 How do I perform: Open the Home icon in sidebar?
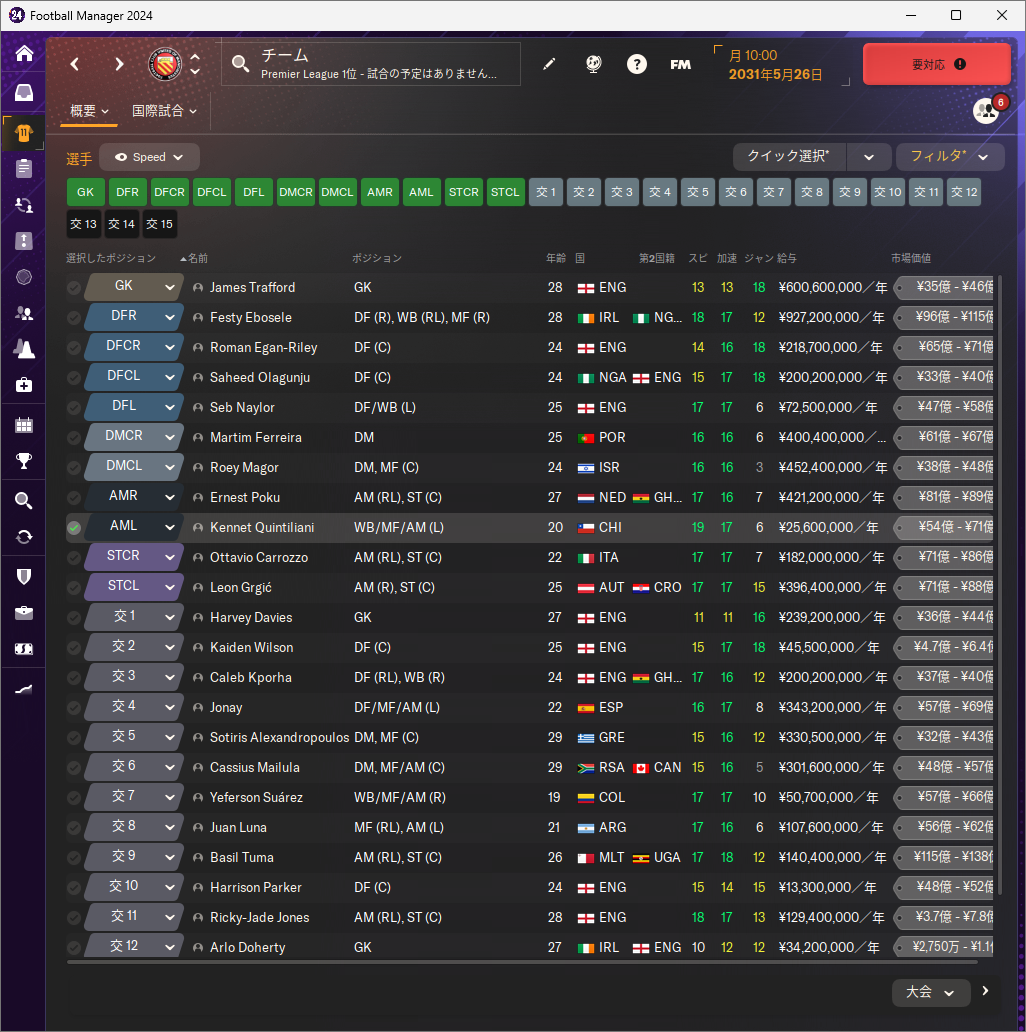click(24, 53)
